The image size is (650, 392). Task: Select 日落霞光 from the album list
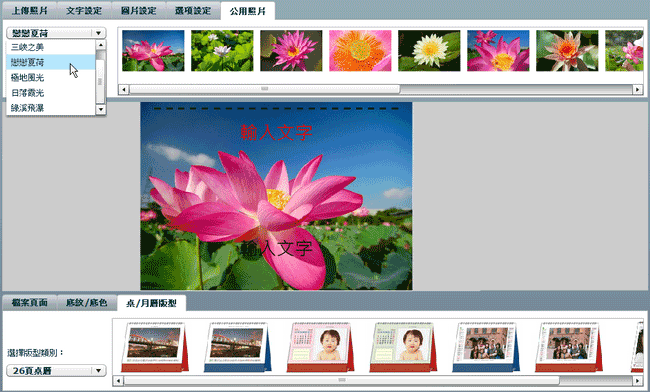[x=51, y=93]
